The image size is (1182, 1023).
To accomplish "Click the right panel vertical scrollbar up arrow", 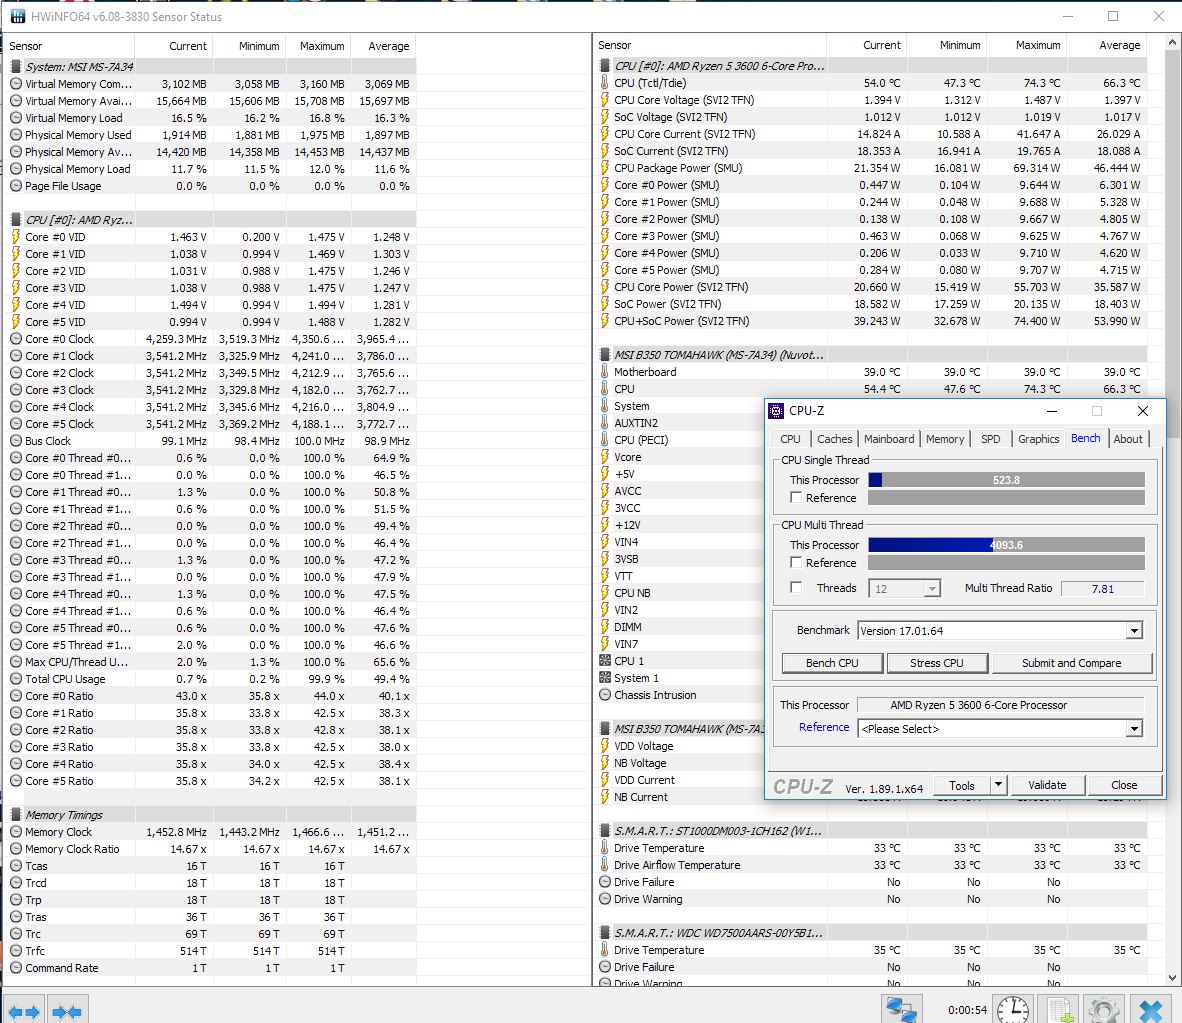I will coord(1172,43).
